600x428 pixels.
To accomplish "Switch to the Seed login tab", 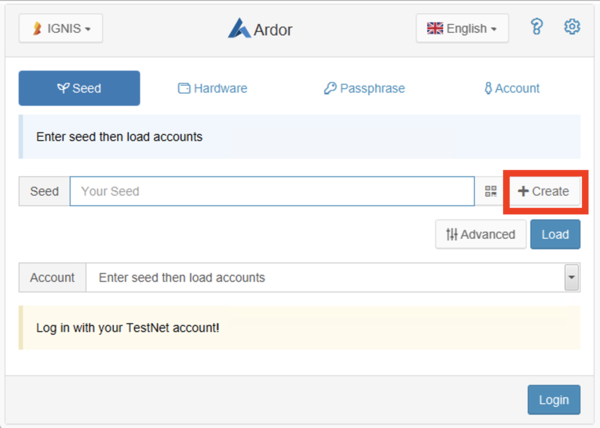I will 79,88.
